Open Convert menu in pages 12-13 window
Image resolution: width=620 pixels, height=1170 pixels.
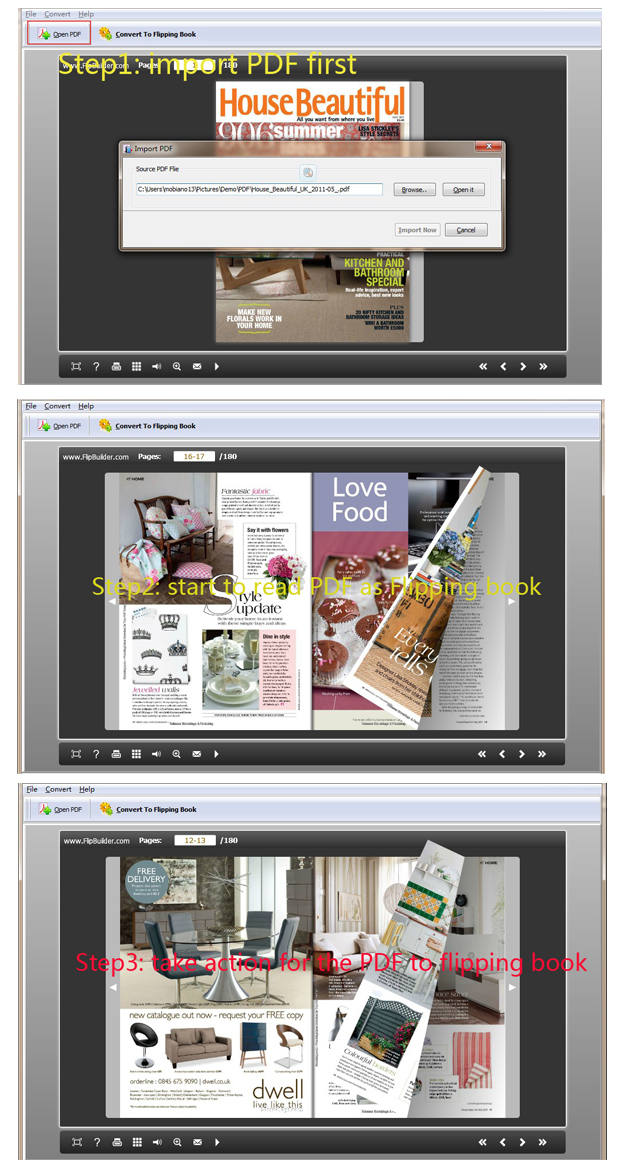tap(58, 789)
